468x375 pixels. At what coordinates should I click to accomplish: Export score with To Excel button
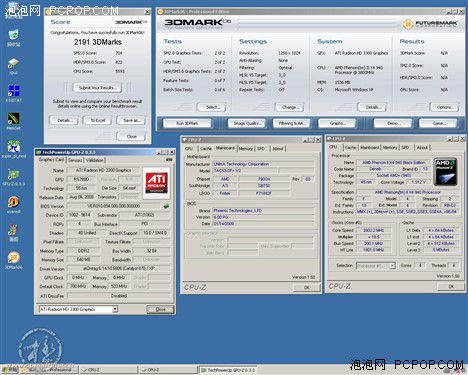(98, 120)
